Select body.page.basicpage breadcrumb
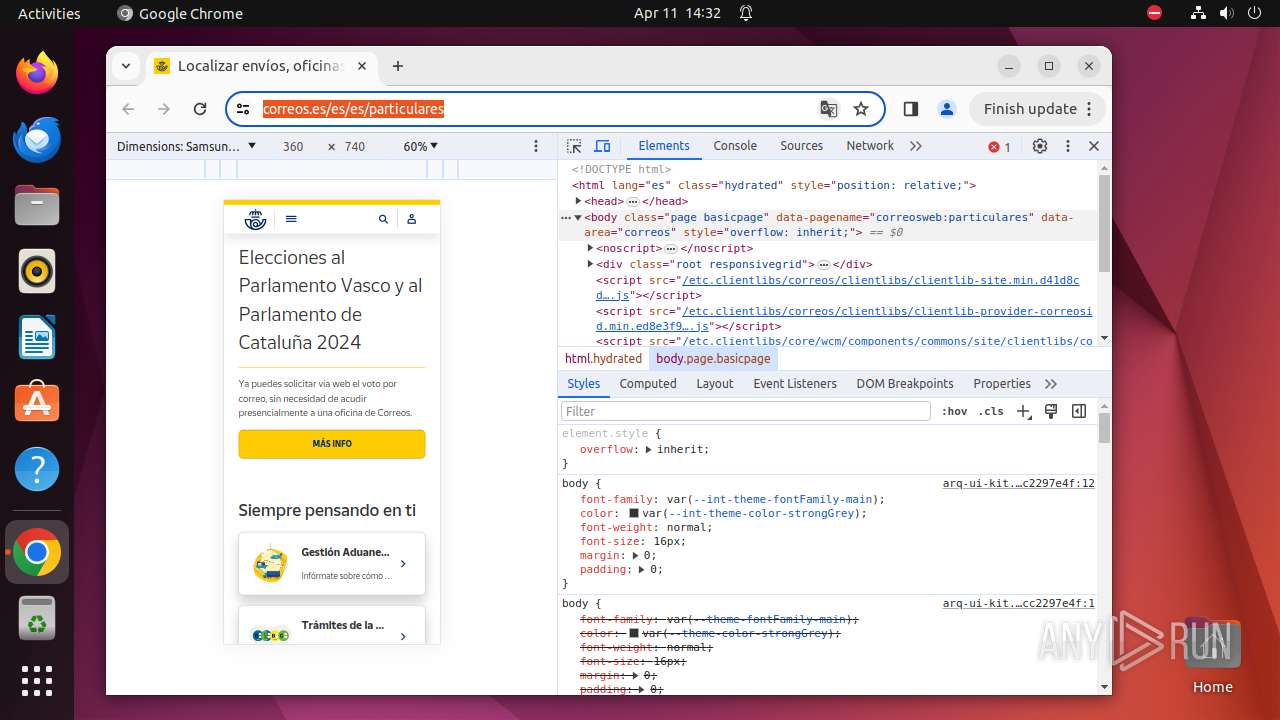 click(x=713, y=359)
